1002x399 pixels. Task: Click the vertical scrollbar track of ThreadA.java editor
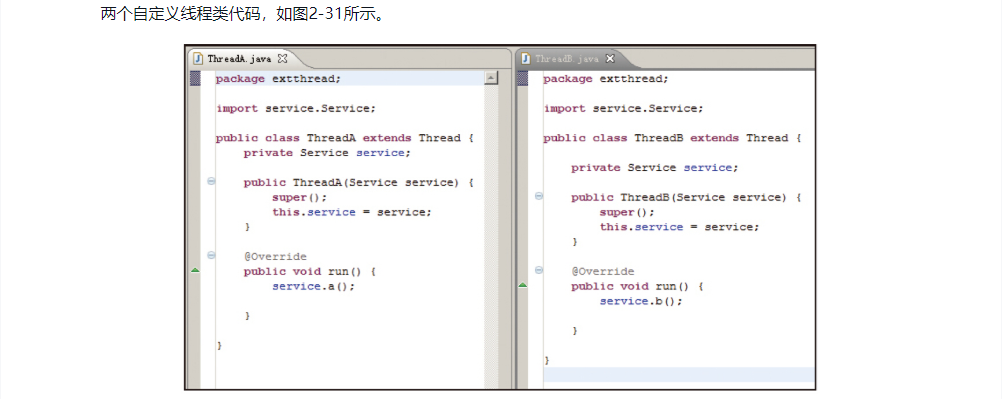tap(491, 237)
